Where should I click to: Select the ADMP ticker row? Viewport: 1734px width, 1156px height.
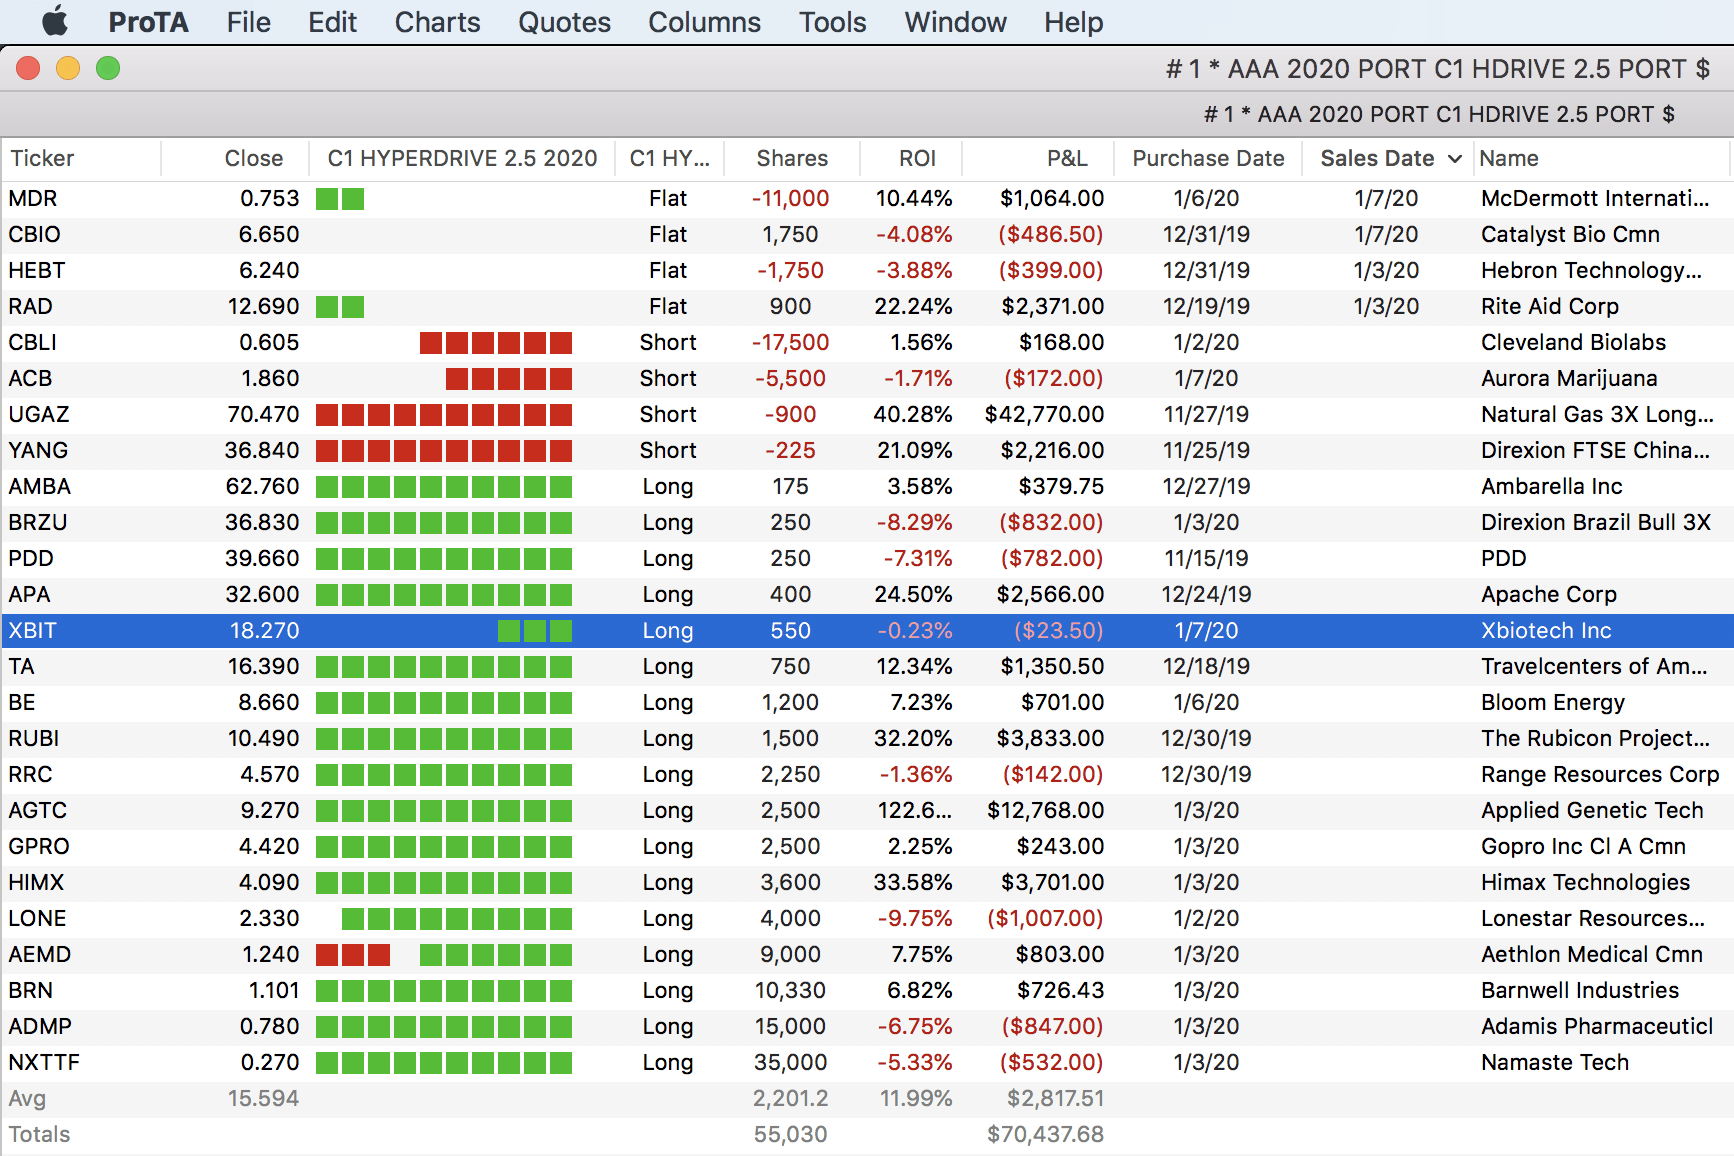click(x=867, y=1026)
